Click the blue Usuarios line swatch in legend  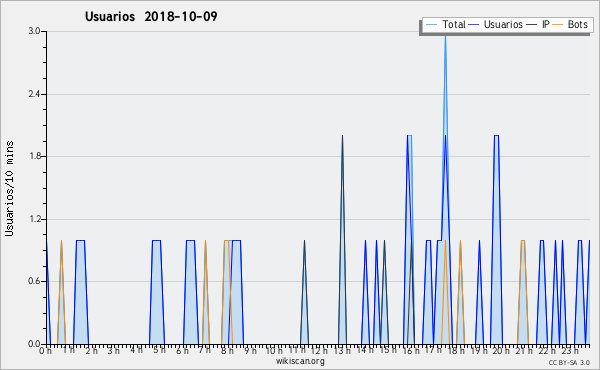474,24
